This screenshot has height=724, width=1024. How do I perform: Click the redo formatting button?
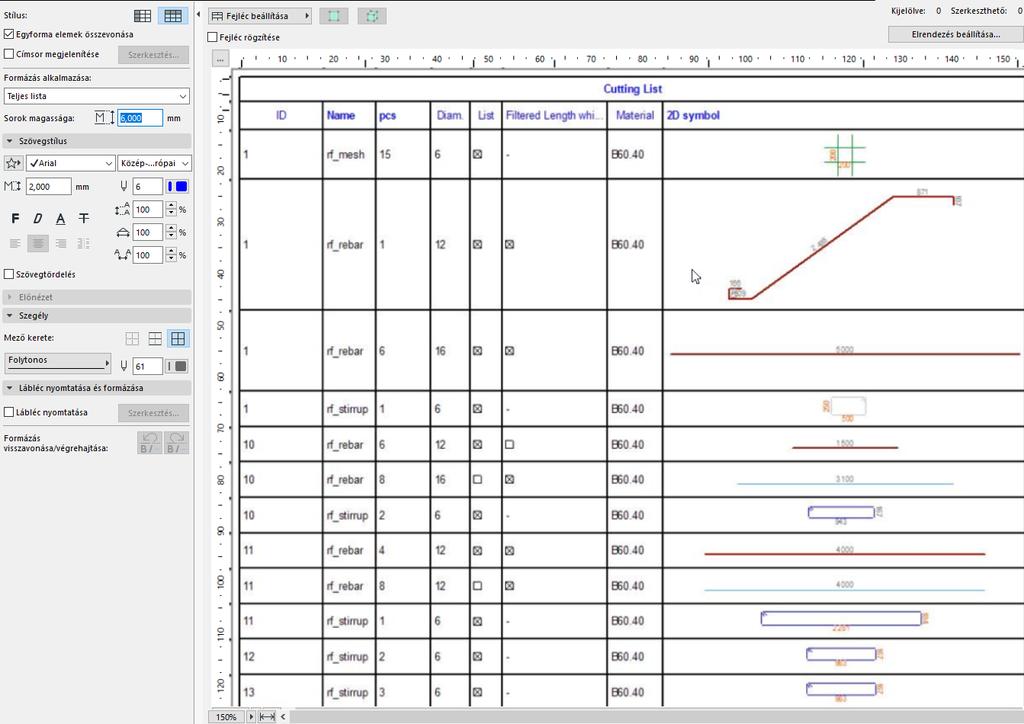click(x=176, y=443)
